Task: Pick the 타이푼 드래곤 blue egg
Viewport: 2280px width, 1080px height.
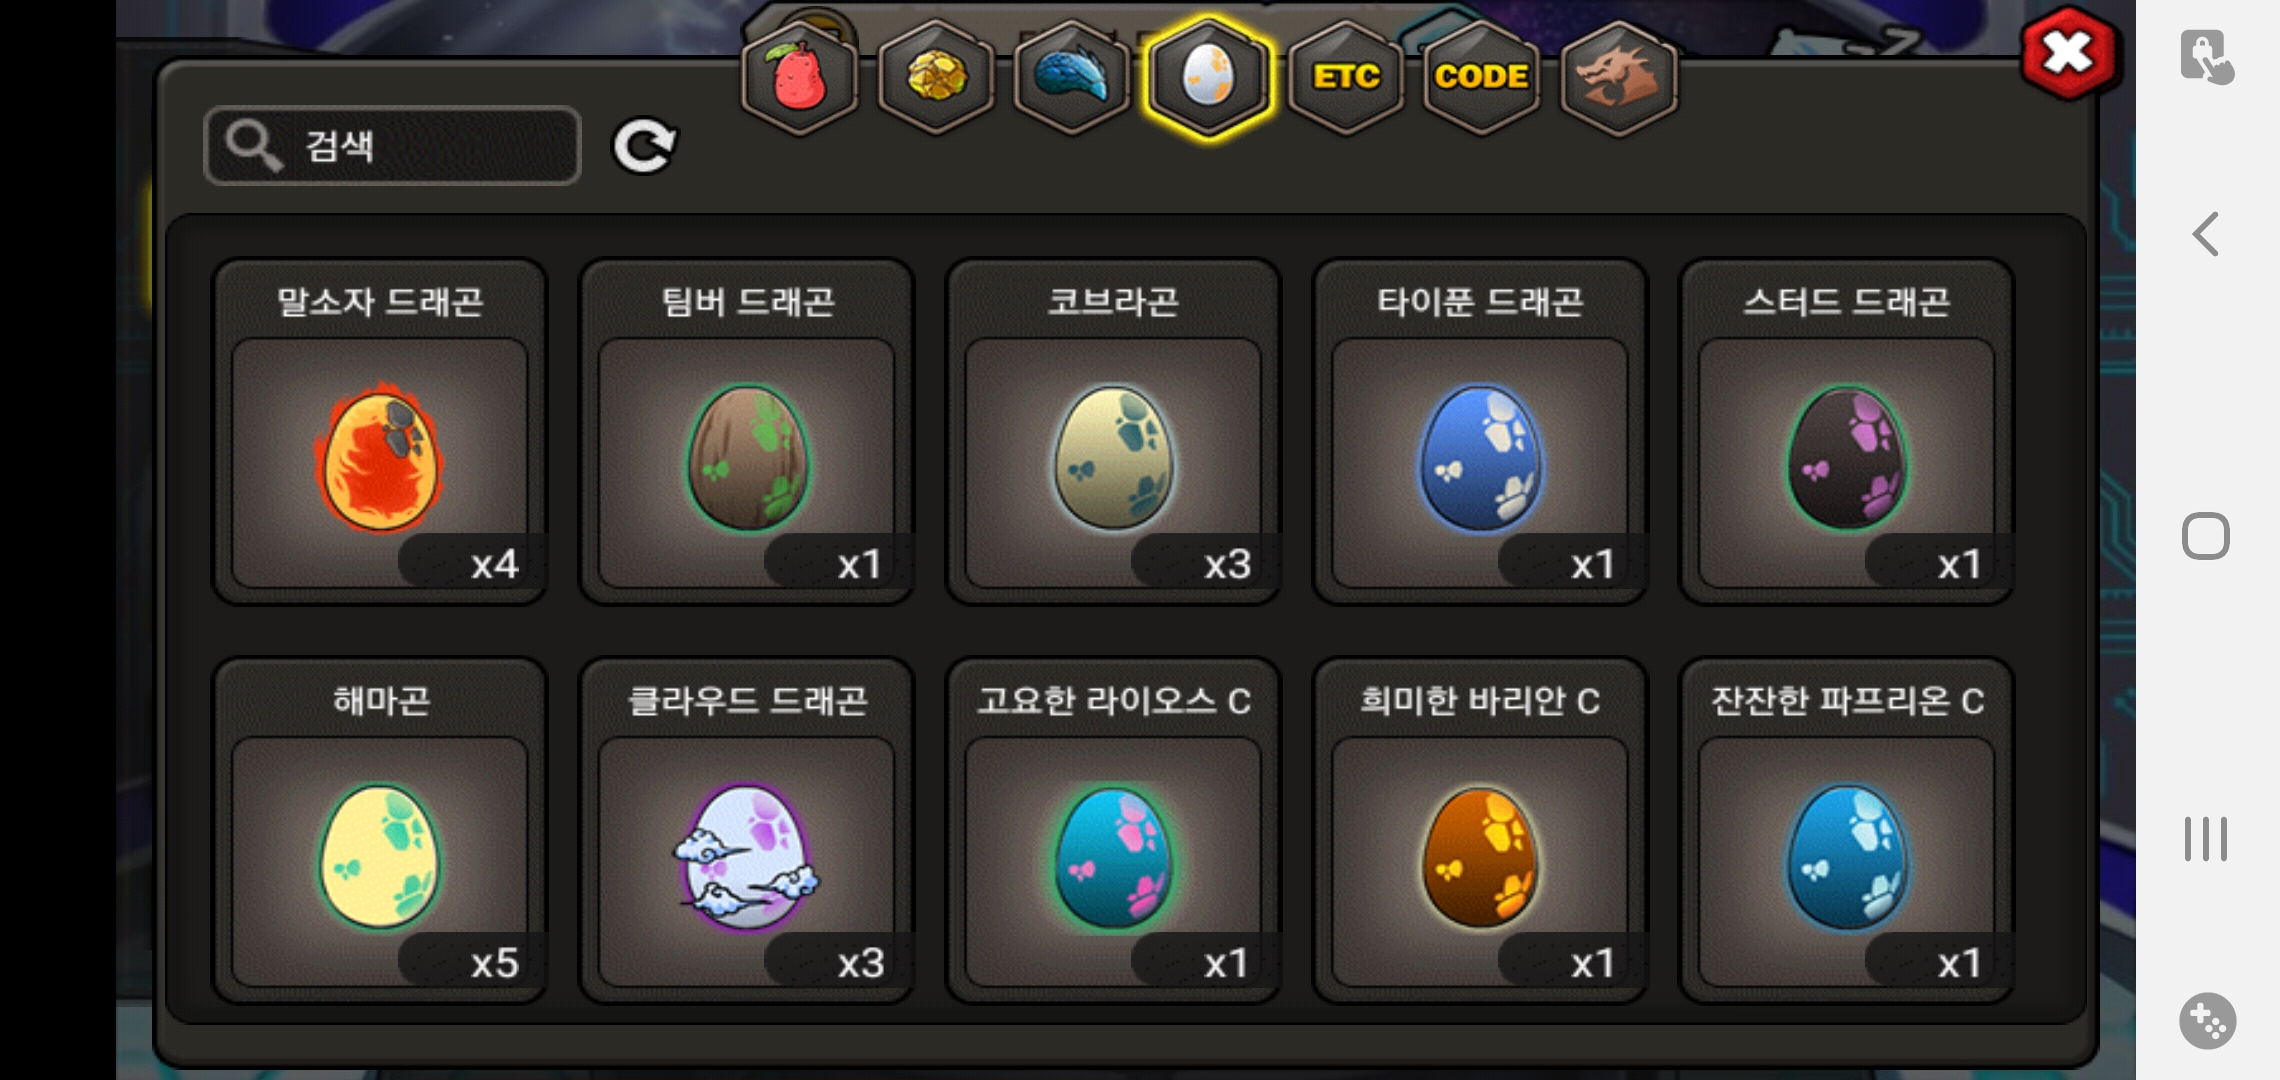Action: (x=1480, y=432)
